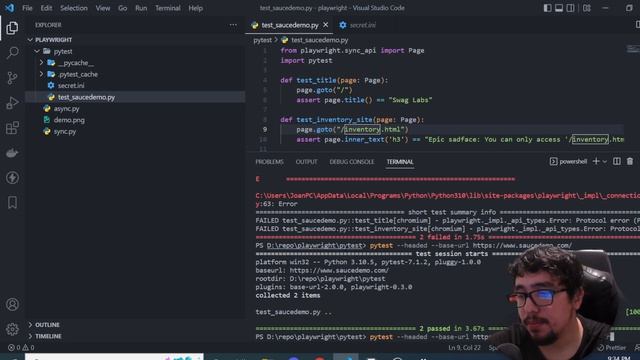Switch to the PROBLEMS panel tab
This screenshot has width=640, height=360.
point(269,162)
